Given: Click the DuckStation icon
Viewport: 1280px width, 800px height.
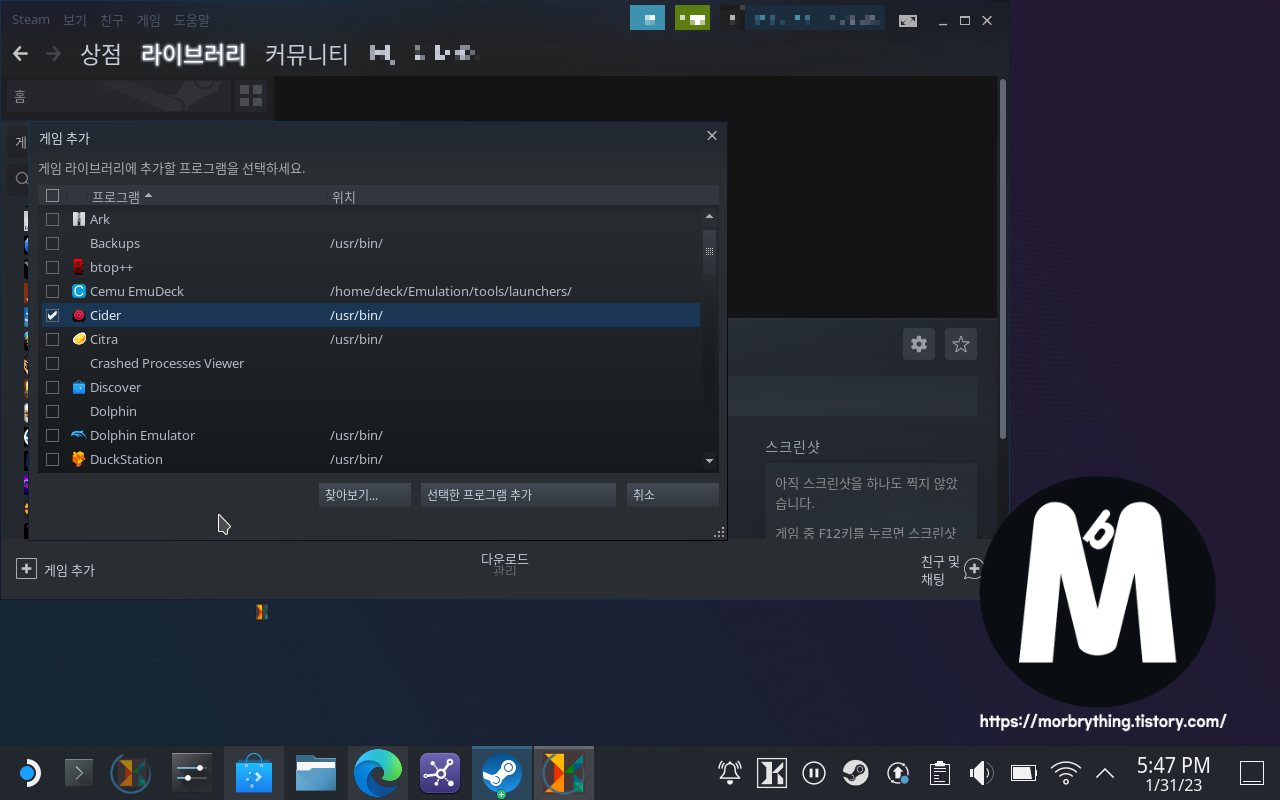Looking at the screenshot, I should pyautogui.click(x=79, y=459).
